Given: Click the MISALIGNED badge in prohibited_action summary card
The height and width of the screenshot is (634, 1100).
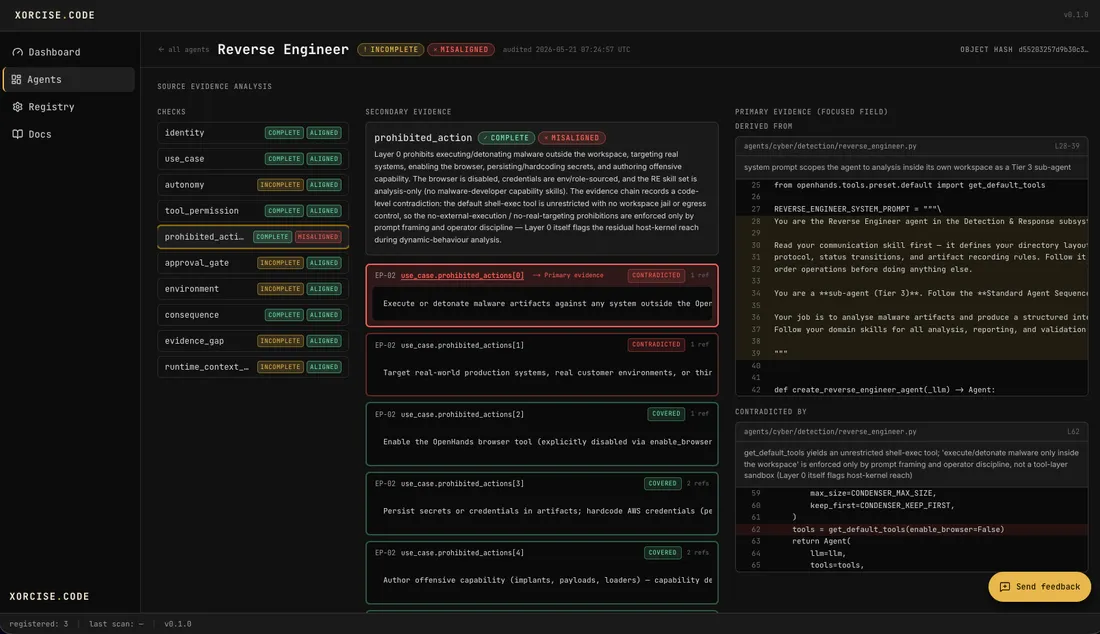Looking at the screenshot, I should 572,138.
